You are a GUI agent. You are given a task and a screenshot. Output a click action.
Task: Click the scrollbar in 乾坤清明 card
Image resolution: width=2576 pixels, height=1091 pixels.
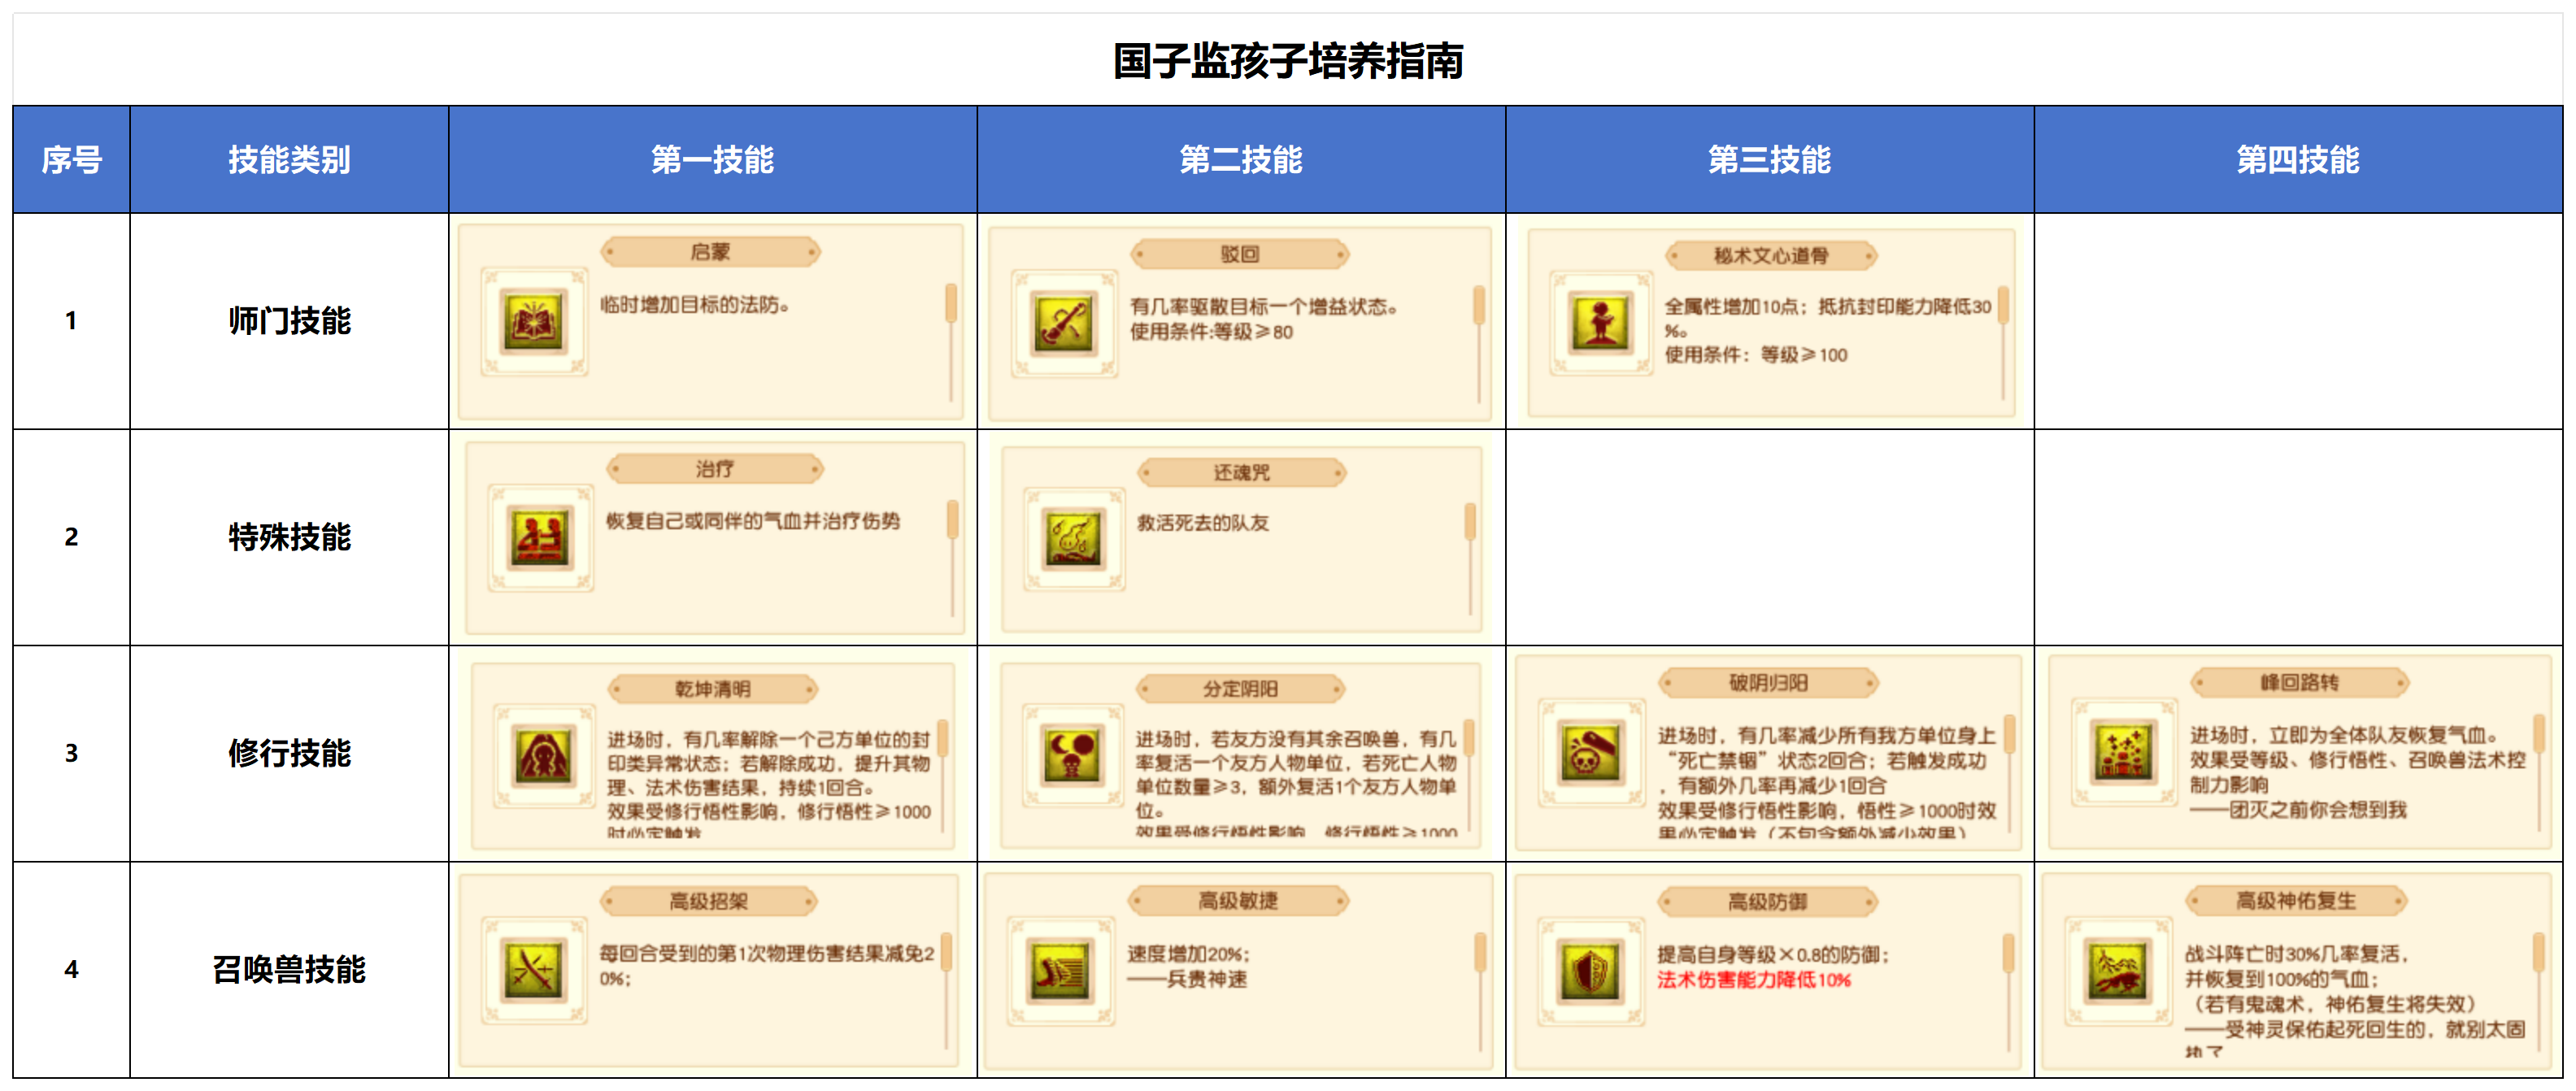coord(942,740)
